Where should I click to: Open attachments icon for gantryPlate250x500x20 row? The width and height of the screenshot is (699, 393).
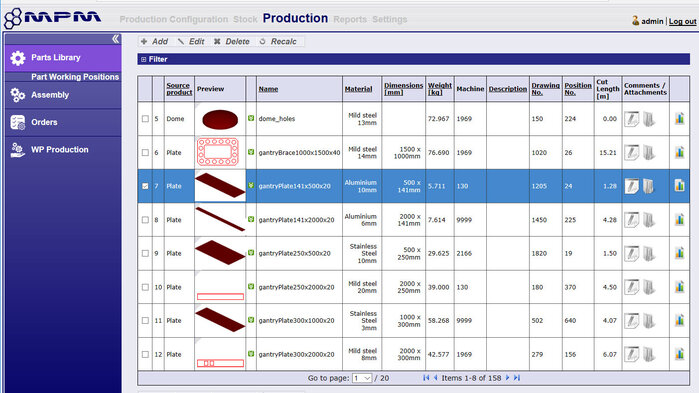click(649, 254)
